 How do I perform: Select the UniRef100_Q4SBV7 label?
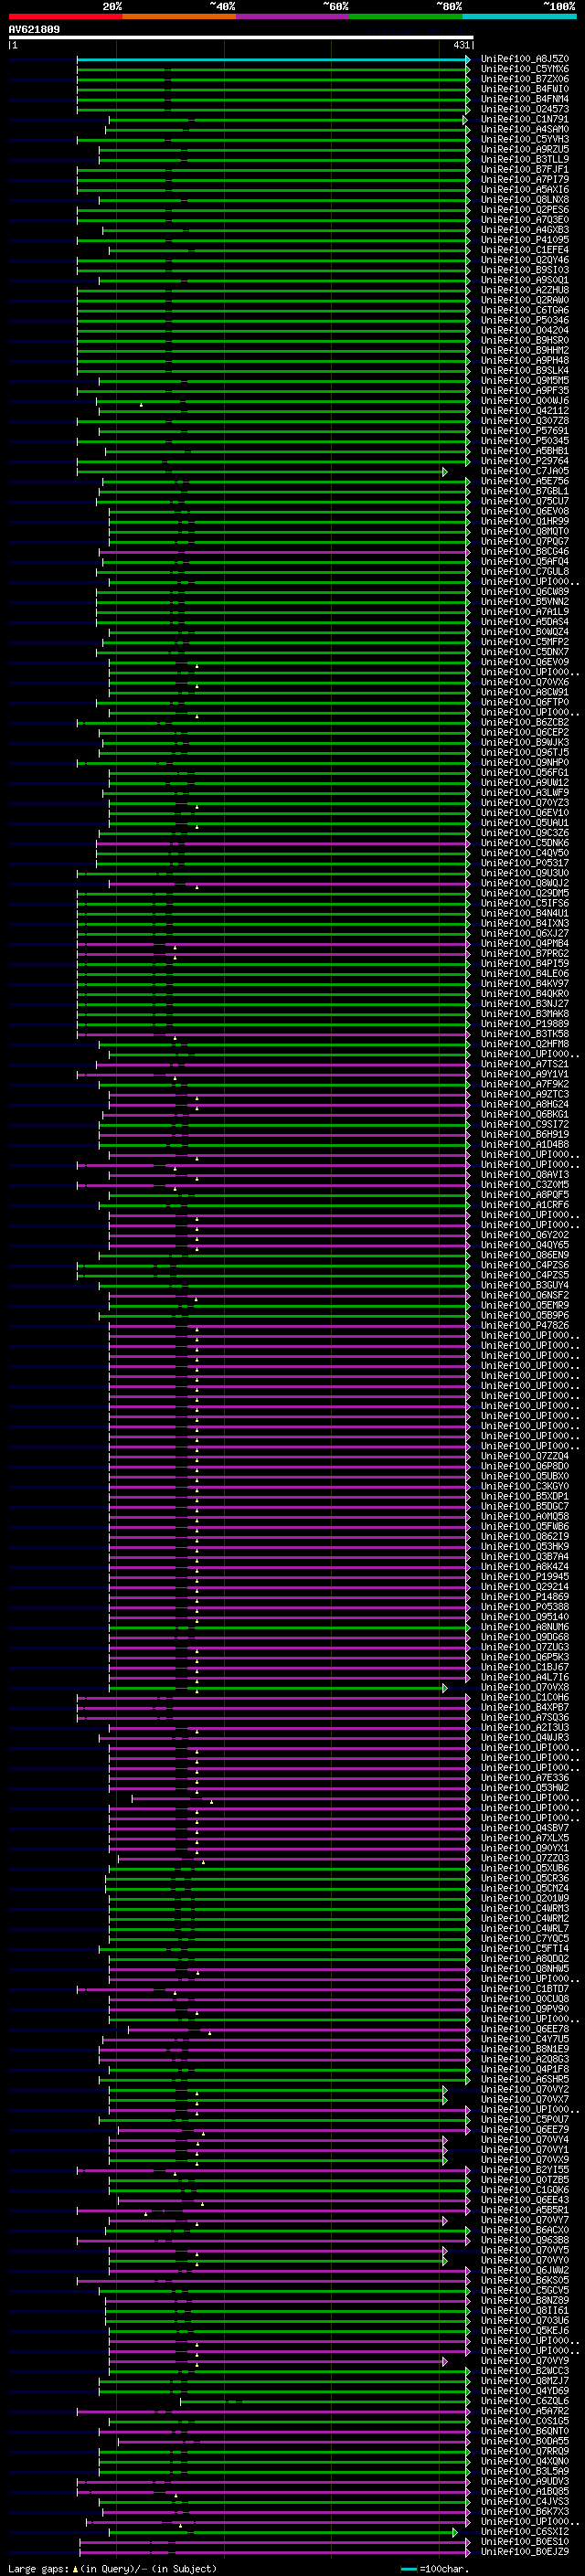pos(525,1828)
